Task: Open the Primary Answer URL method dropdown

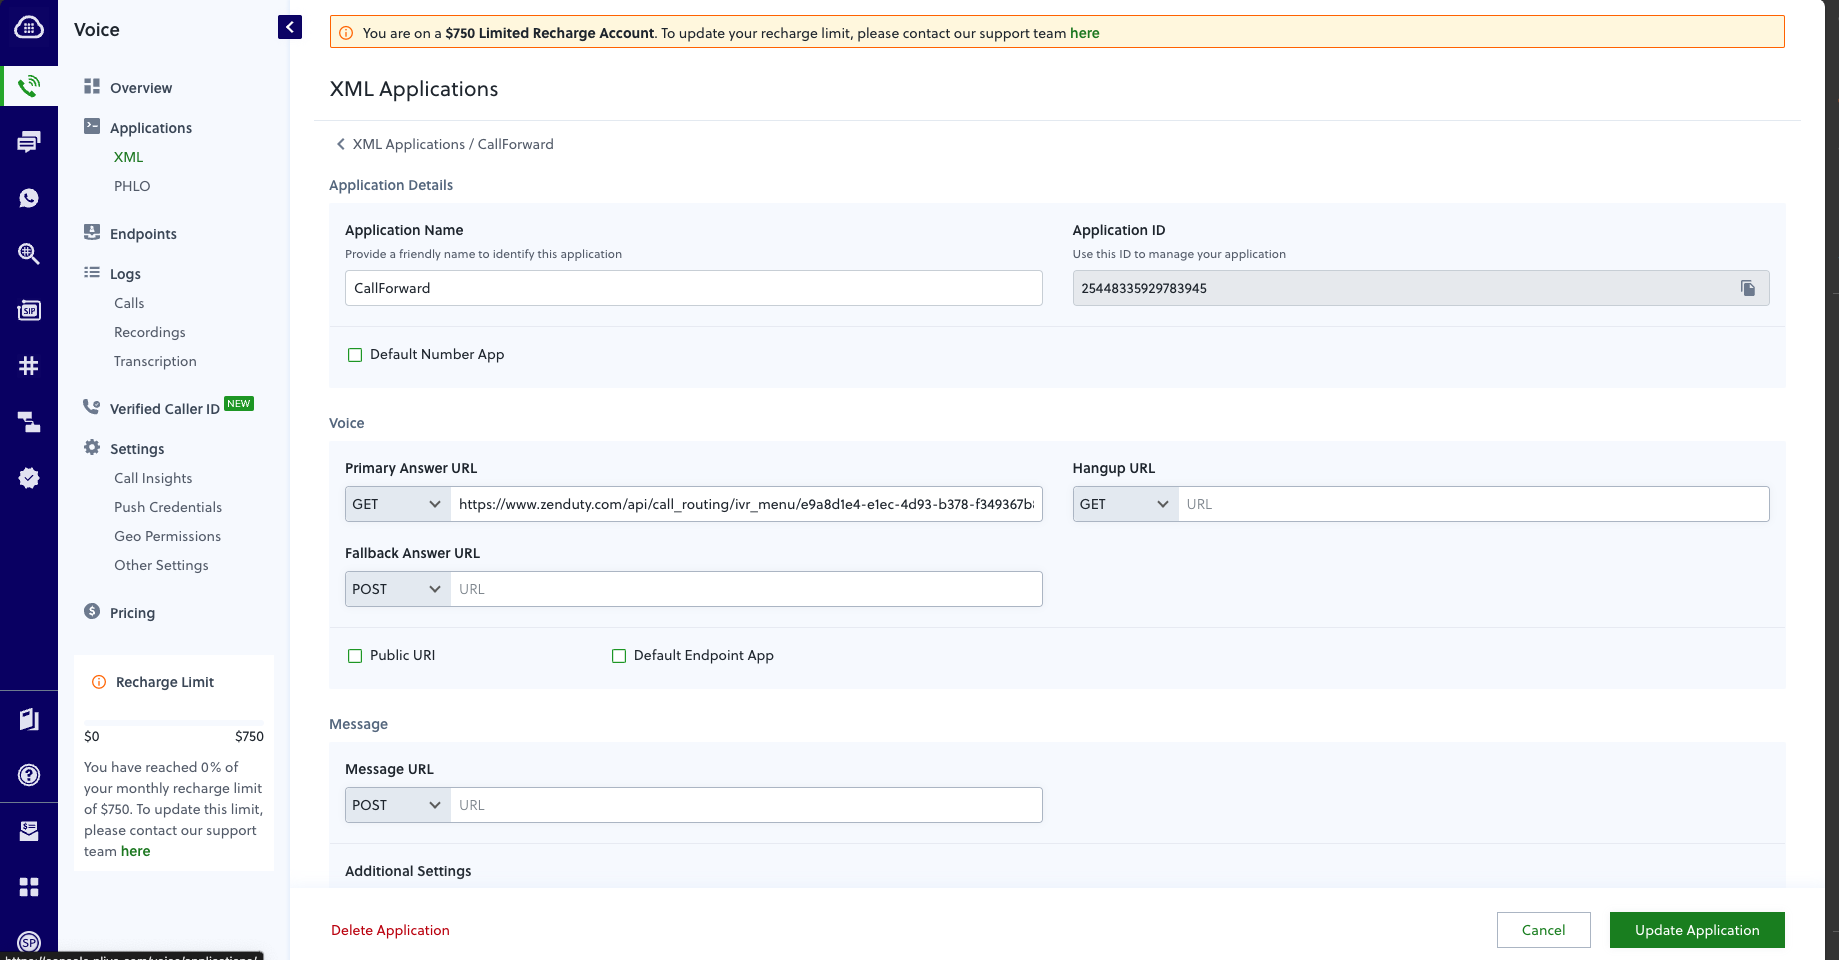Action: 398,504
